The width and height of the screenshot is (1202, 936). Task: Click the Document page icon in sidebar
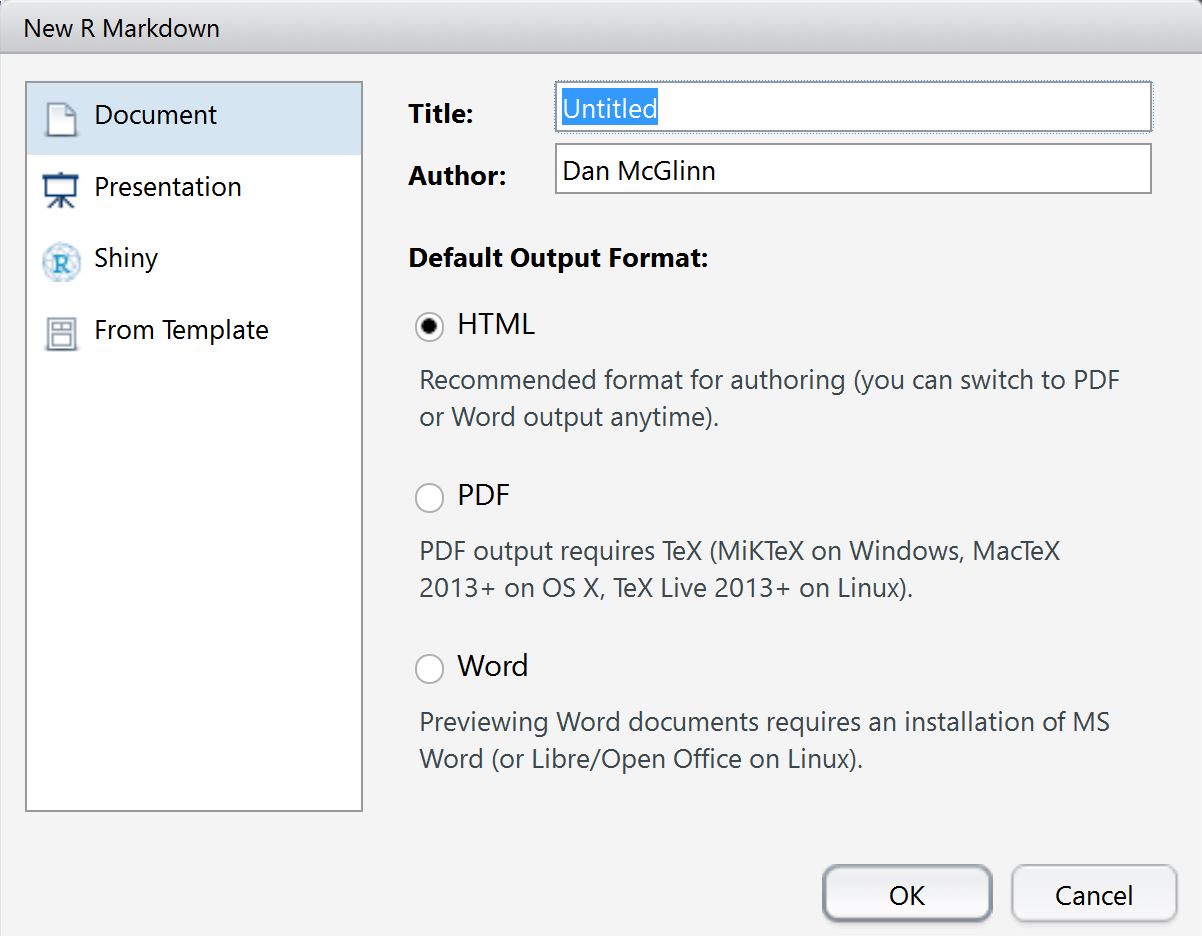(61, 118)
